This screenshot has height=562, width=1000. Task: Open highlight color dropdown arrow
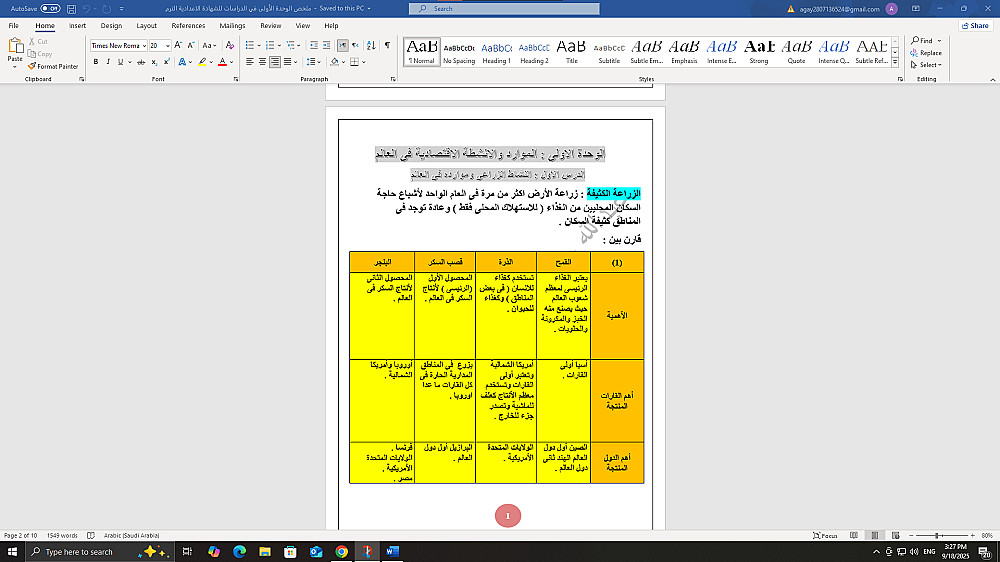211,62
